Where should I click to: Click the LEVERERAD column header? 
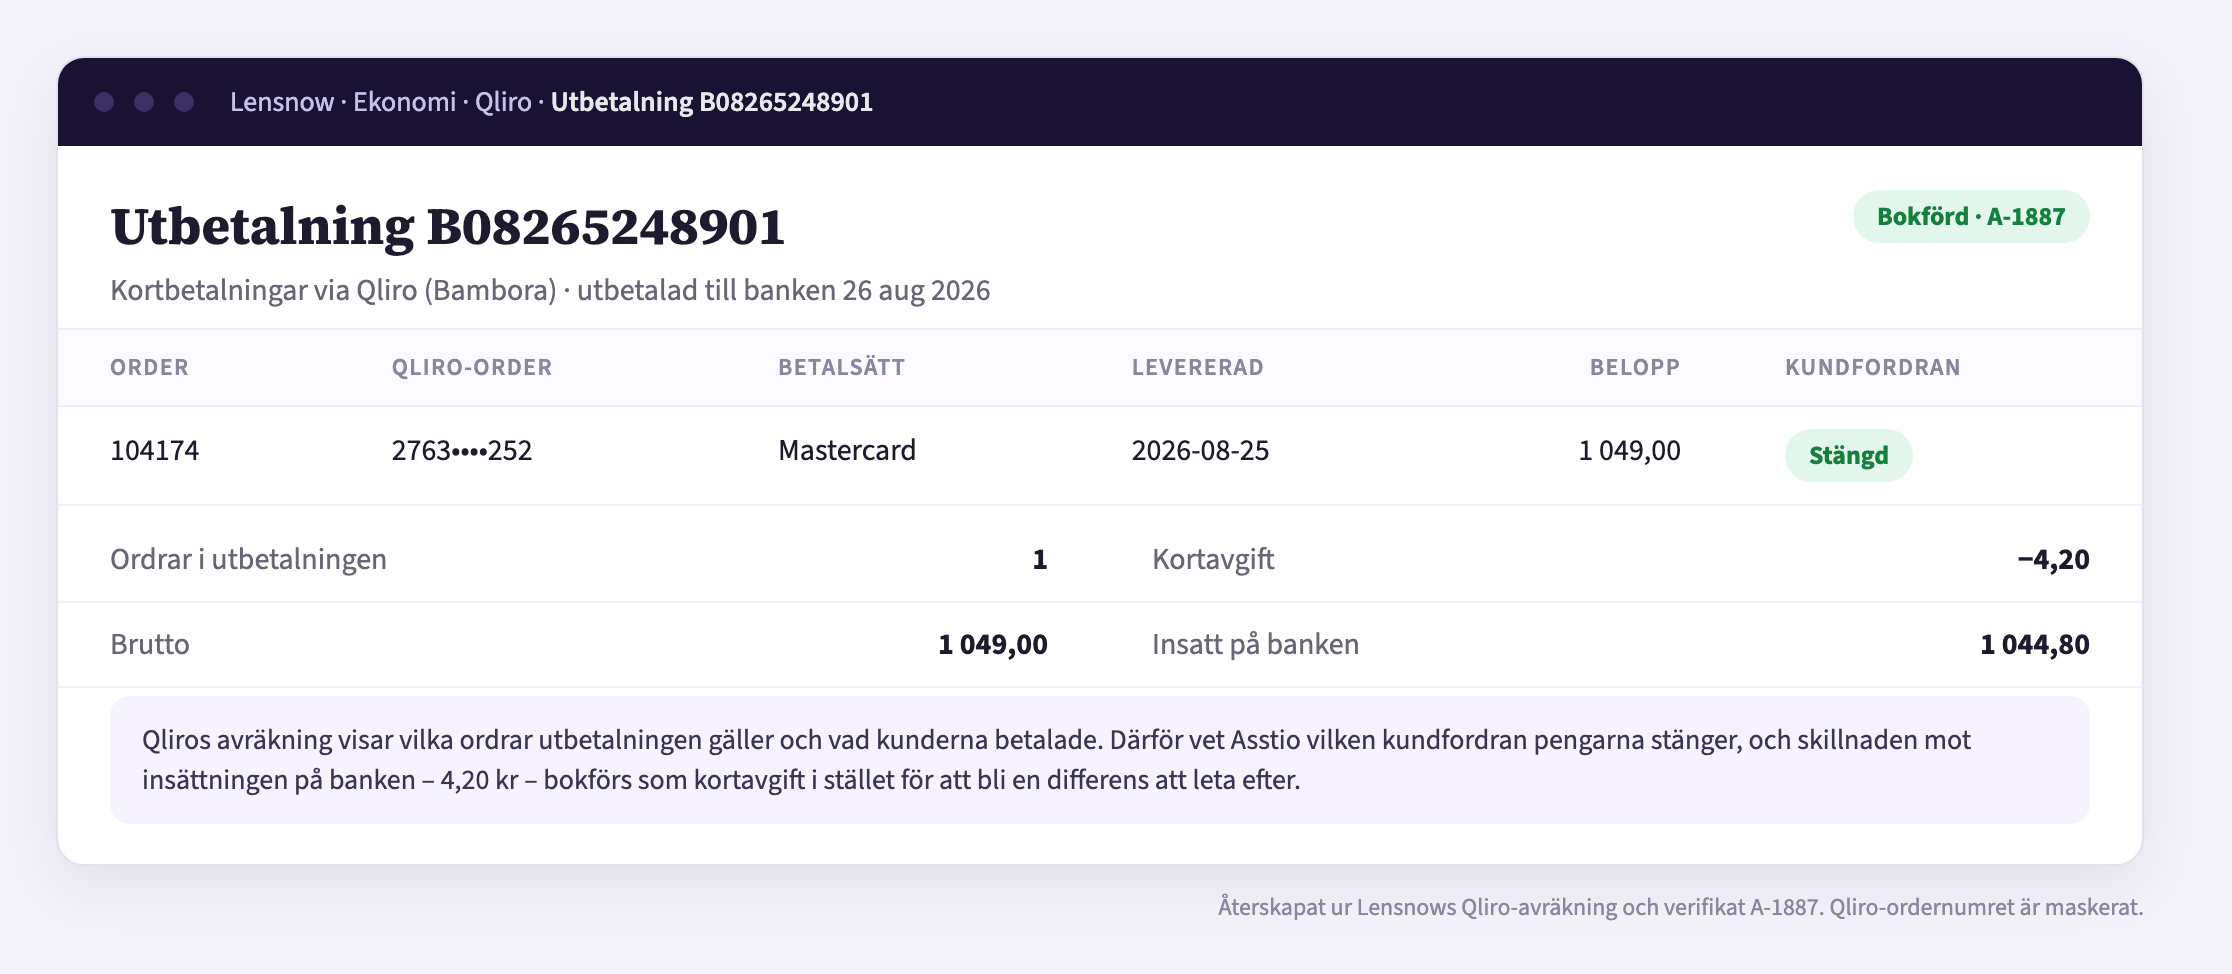tap(1197, 367)
